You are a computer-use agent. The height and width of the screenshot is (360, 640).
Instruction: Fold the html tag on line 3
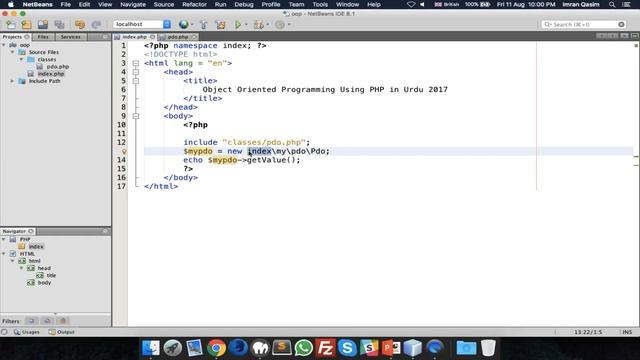coord(136,63)
